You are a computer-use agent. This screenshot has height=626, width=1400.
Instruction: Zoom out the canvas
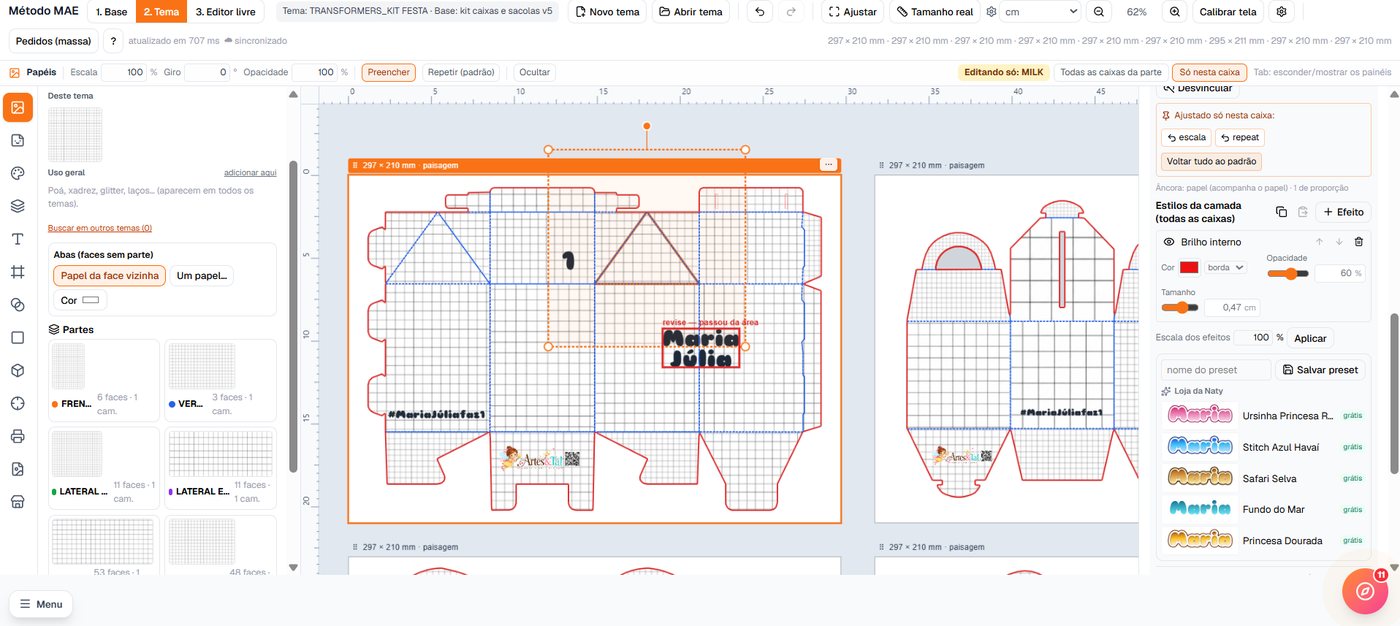[1099, 12]
